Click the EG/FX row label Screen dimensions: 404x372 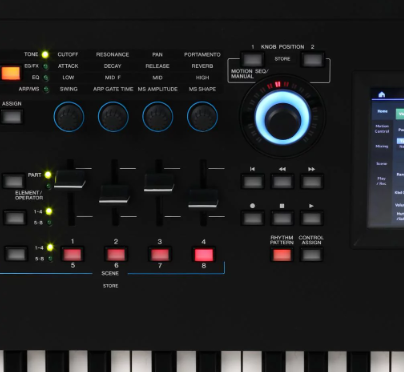[32, 66]
